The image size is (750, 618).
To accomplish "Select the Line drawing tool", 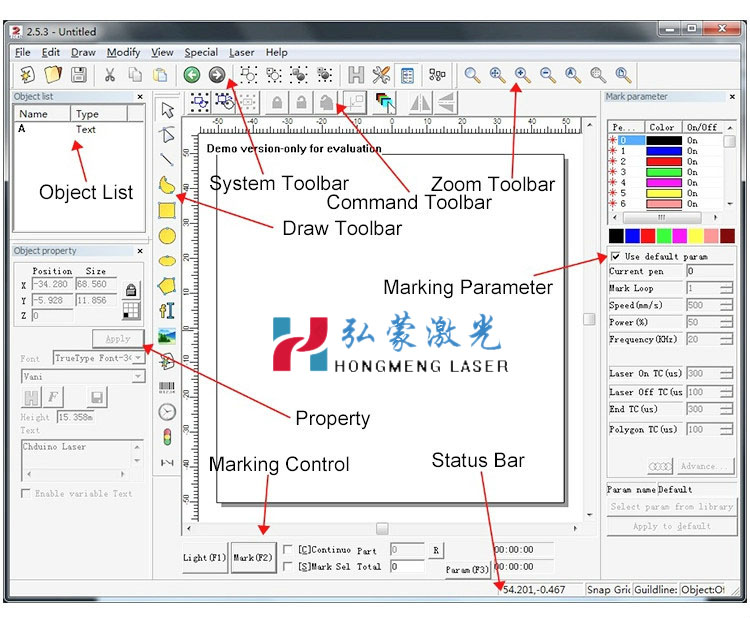I will 167,160.
